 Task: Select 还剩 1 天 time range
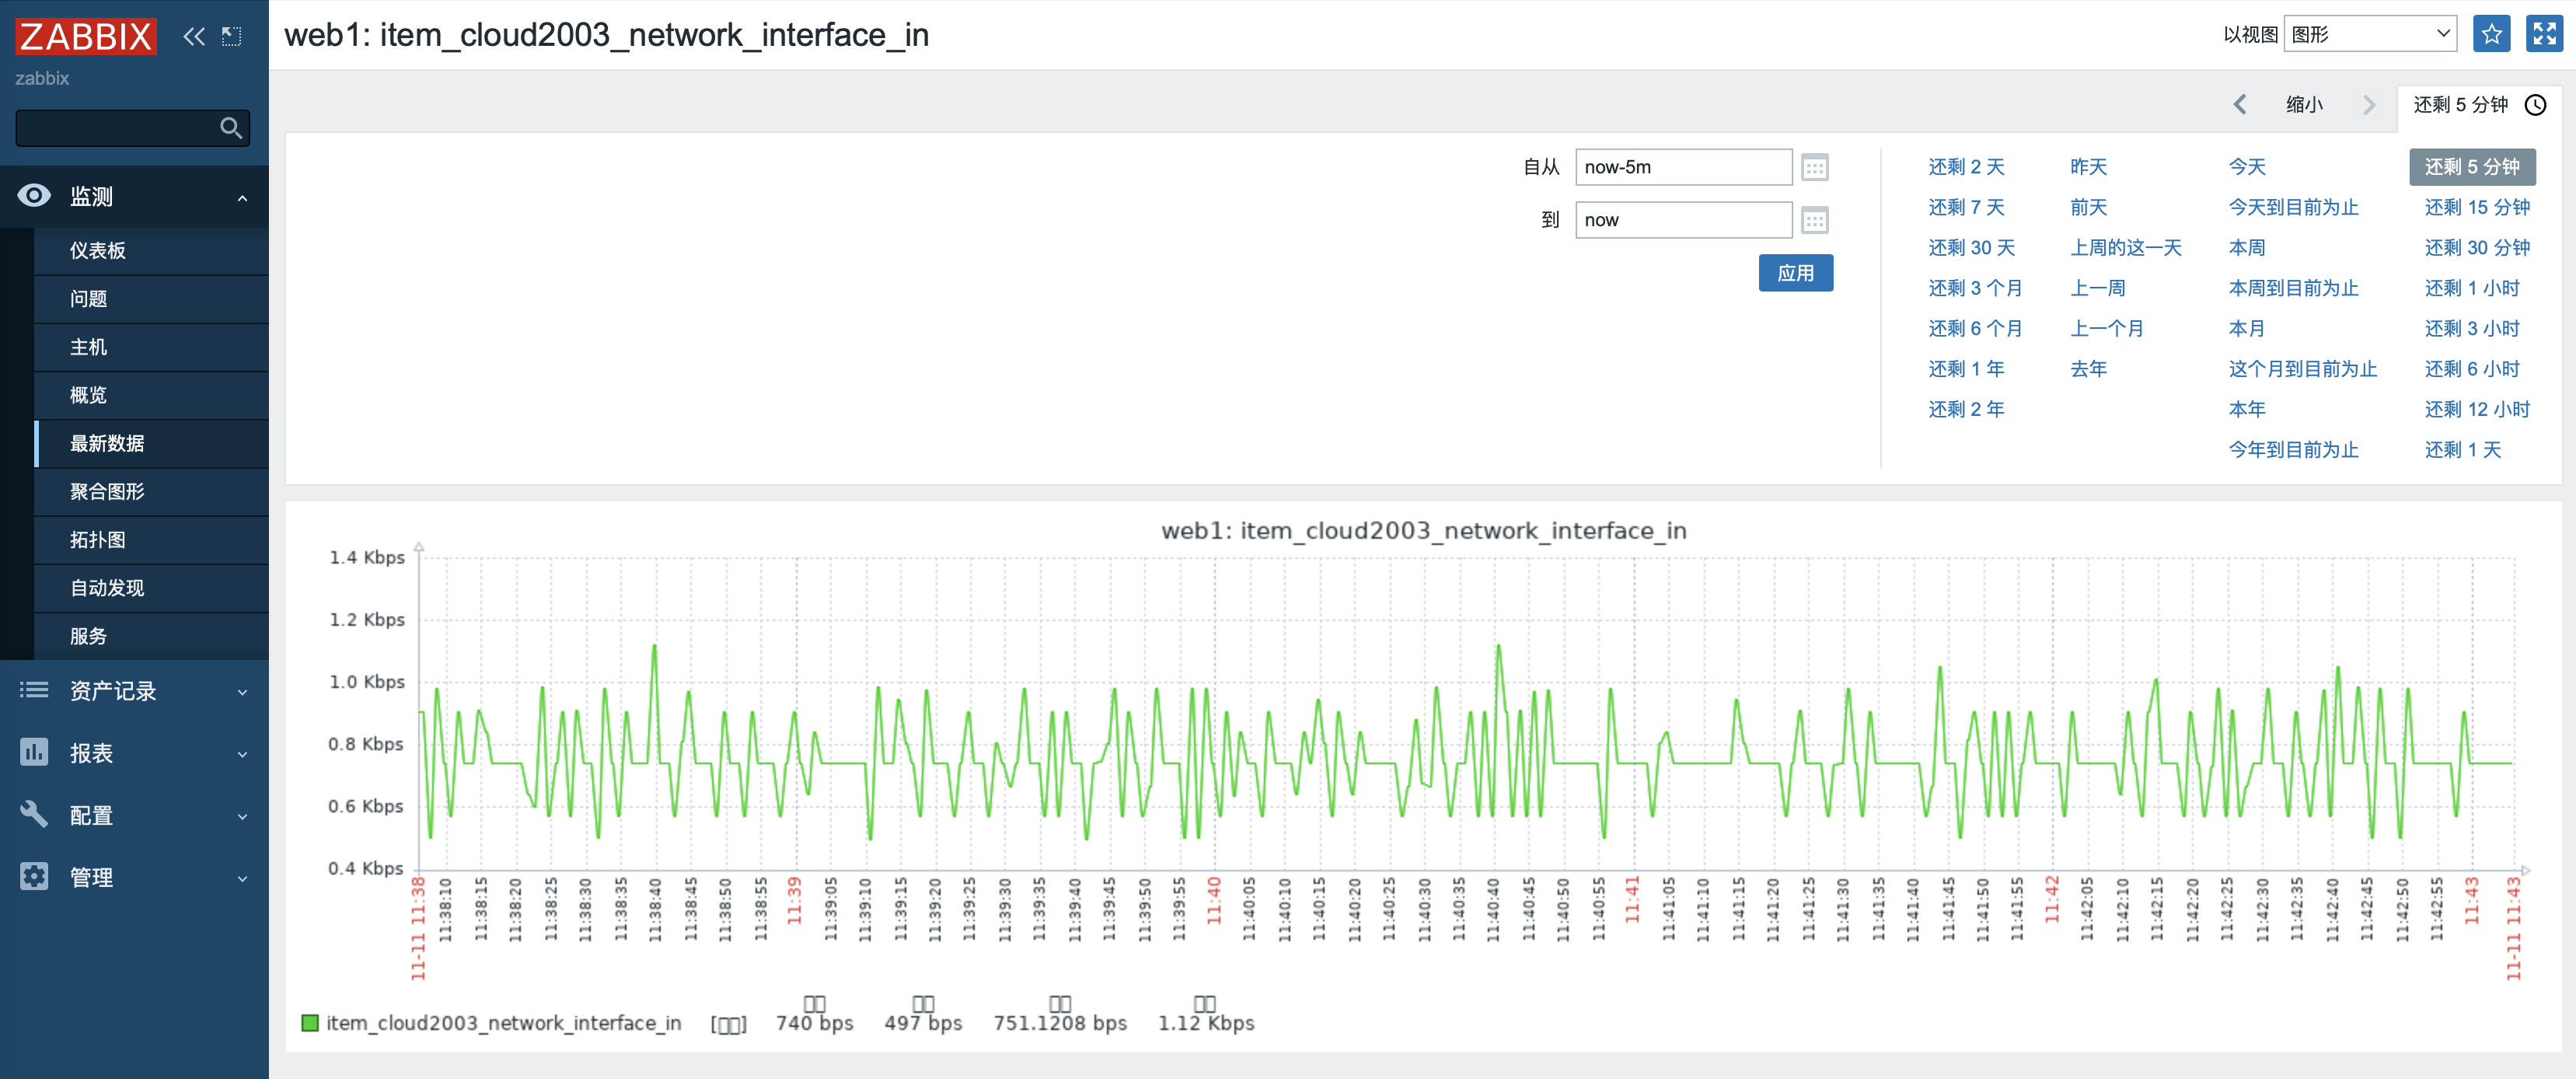click(2463, 450)
